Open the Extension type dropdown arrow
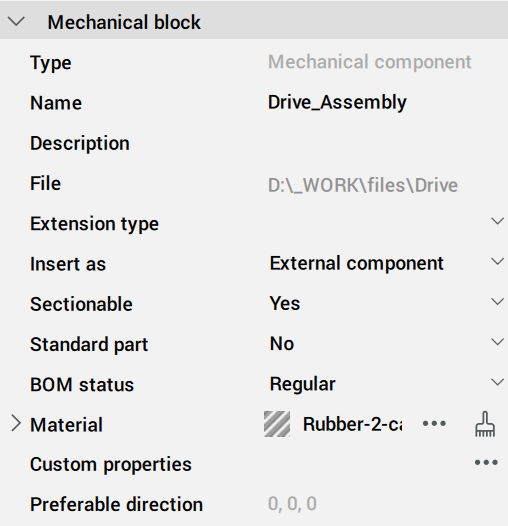Screen dimensions: 508x526 click(x=497, y=221)
